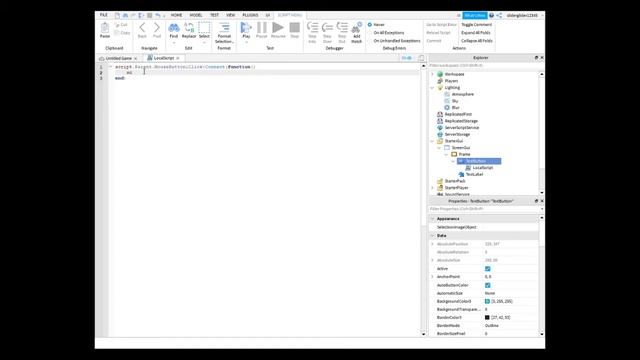Switch to the VIEW ribbon tab

(x=231, y=15)
